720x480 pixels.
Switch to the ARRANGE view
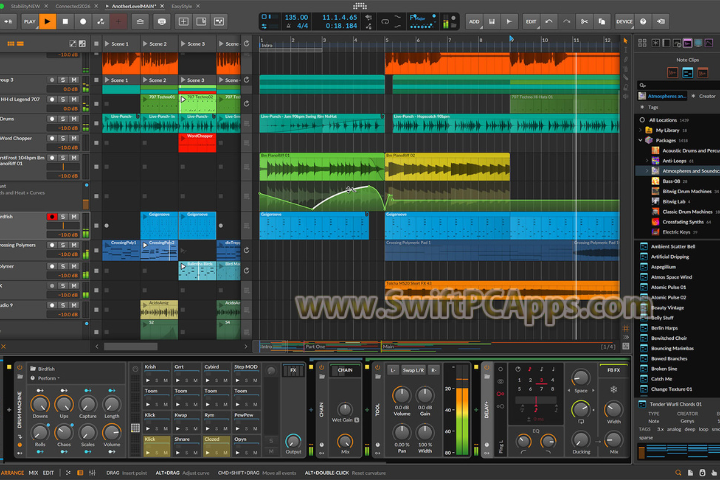[12, 473]
